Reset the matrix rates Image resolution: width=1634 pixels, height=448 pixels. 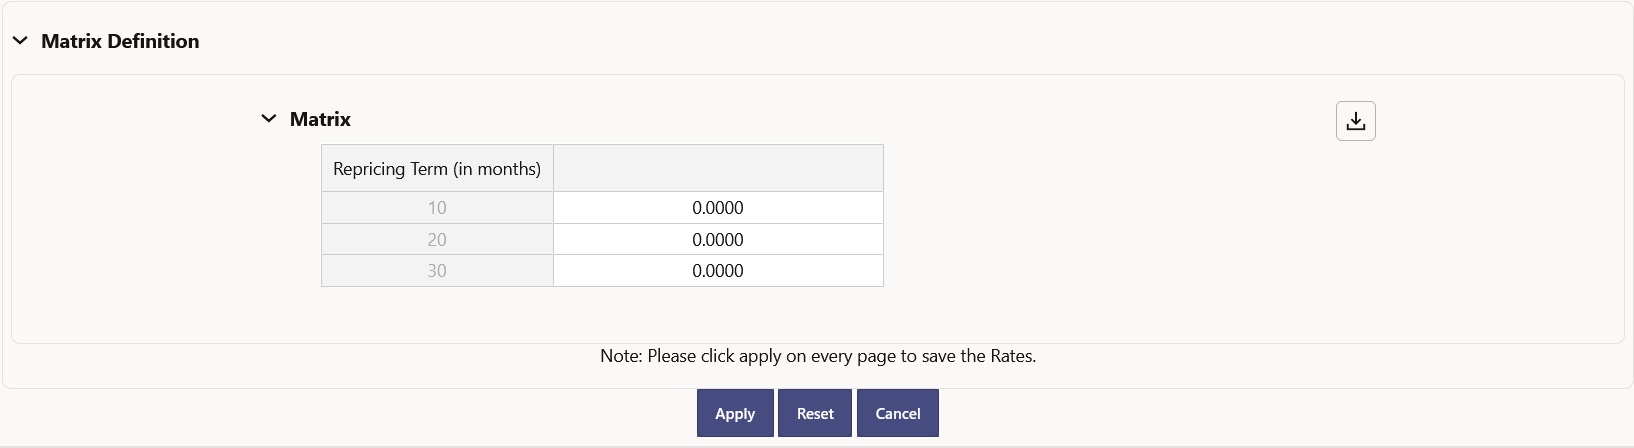pos(815,413)
